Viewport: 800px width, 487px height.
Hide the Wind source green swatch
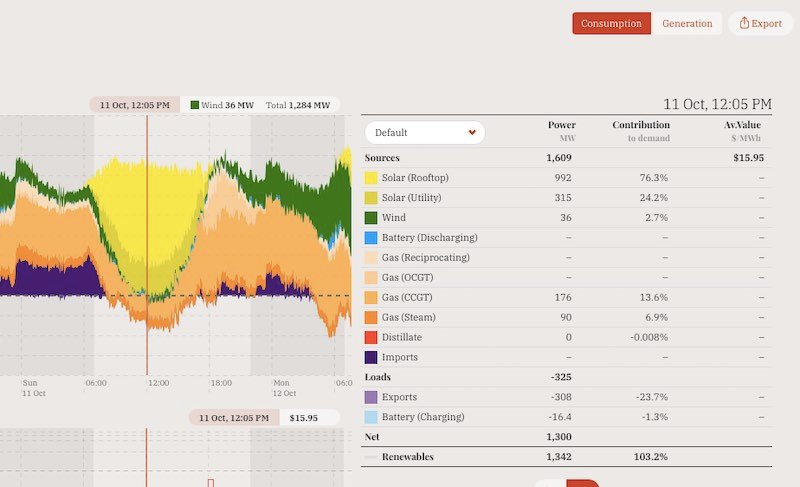371,218
